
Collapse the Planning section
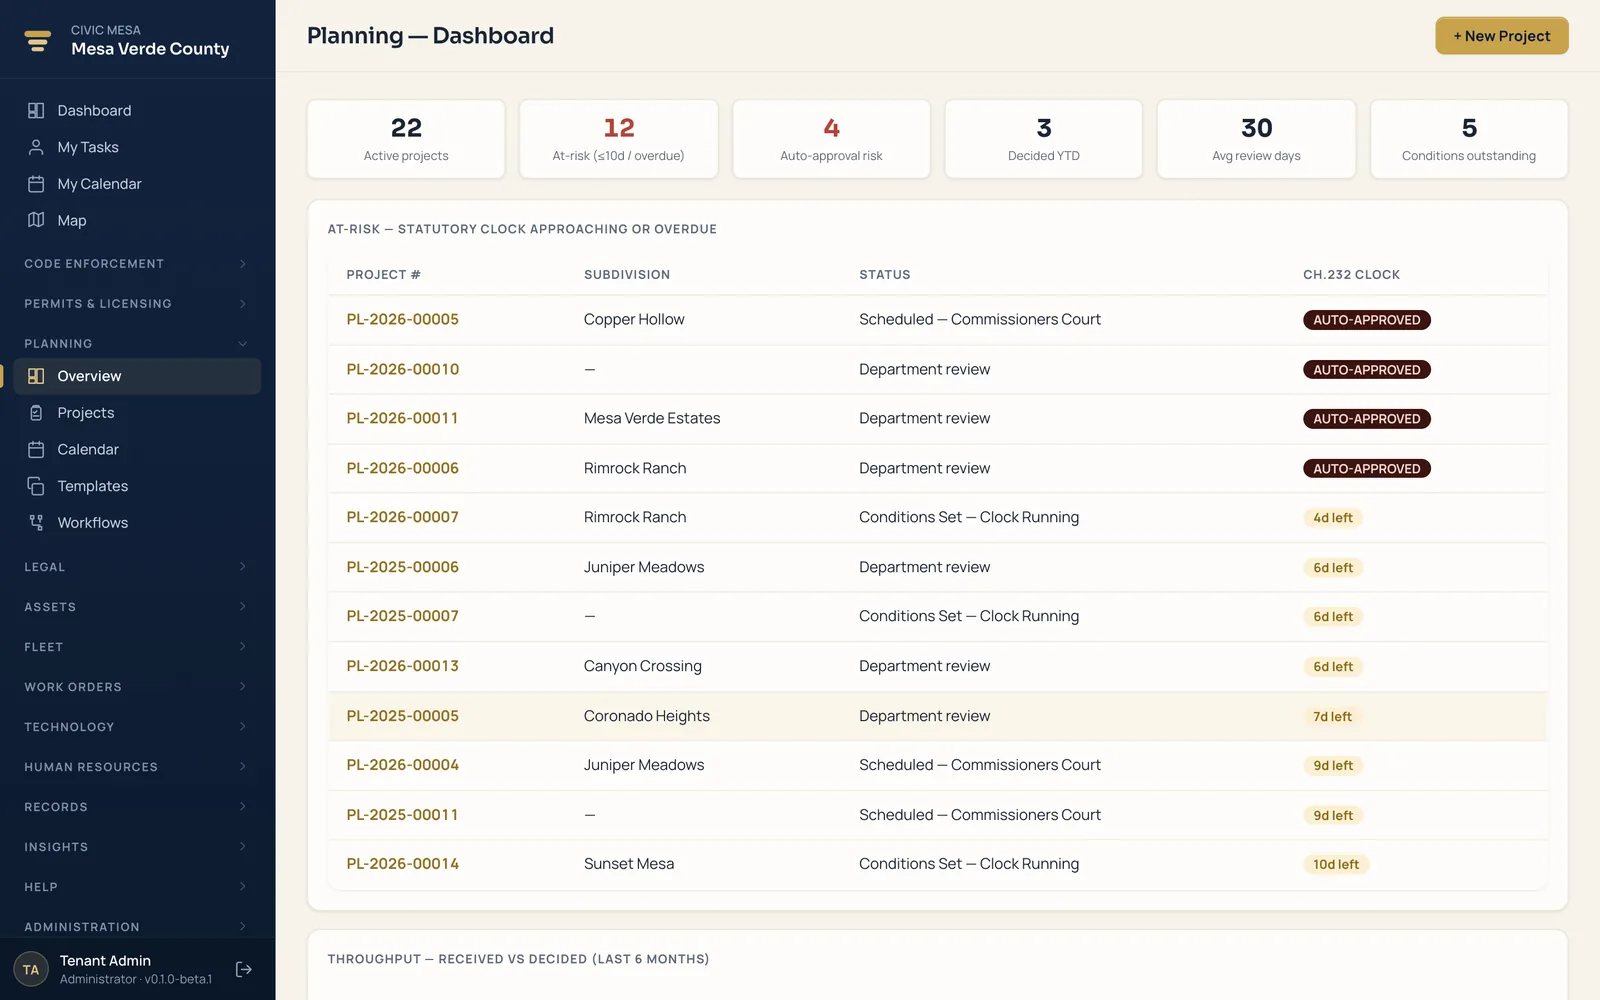coord(136,344)
